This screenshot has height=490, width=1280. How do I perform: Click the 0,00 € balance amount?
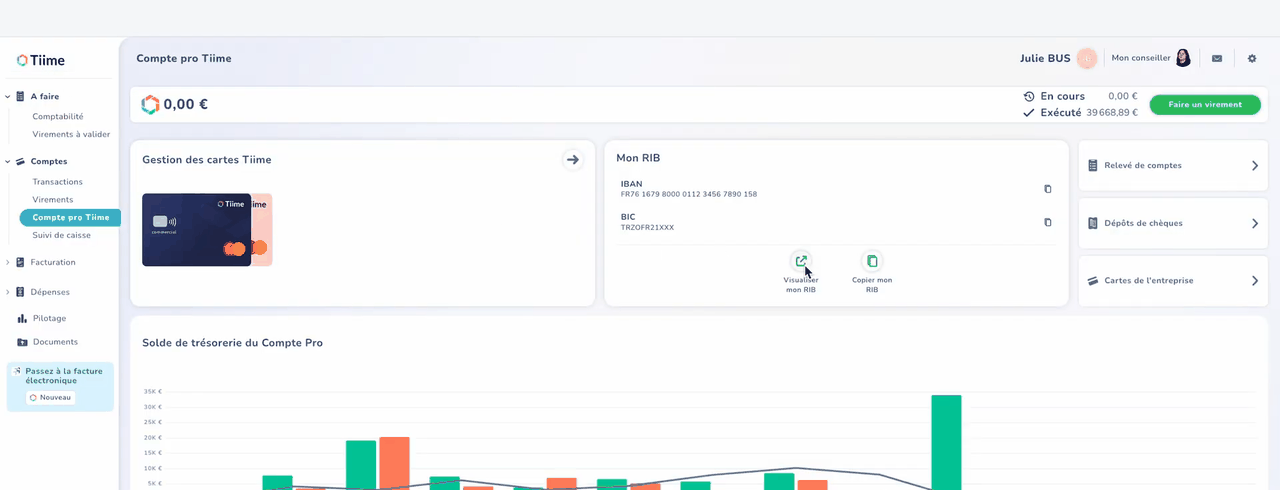pyautogui.click(x=186, y=104)
